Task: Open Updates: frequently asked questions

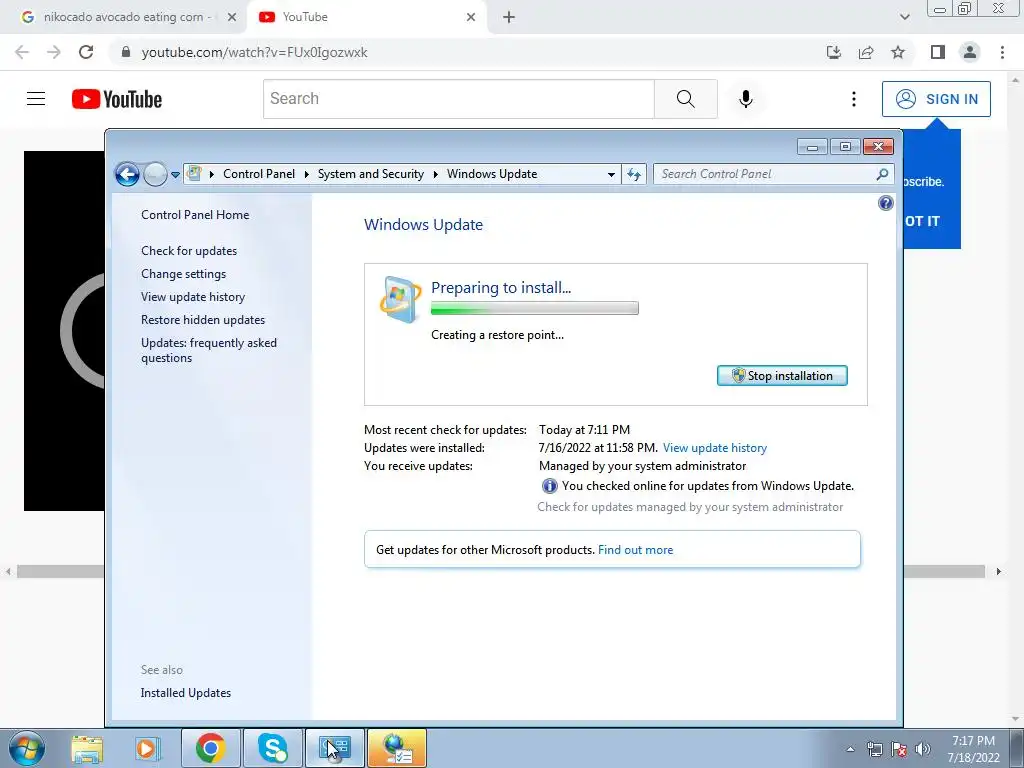Action: (209, 351)
